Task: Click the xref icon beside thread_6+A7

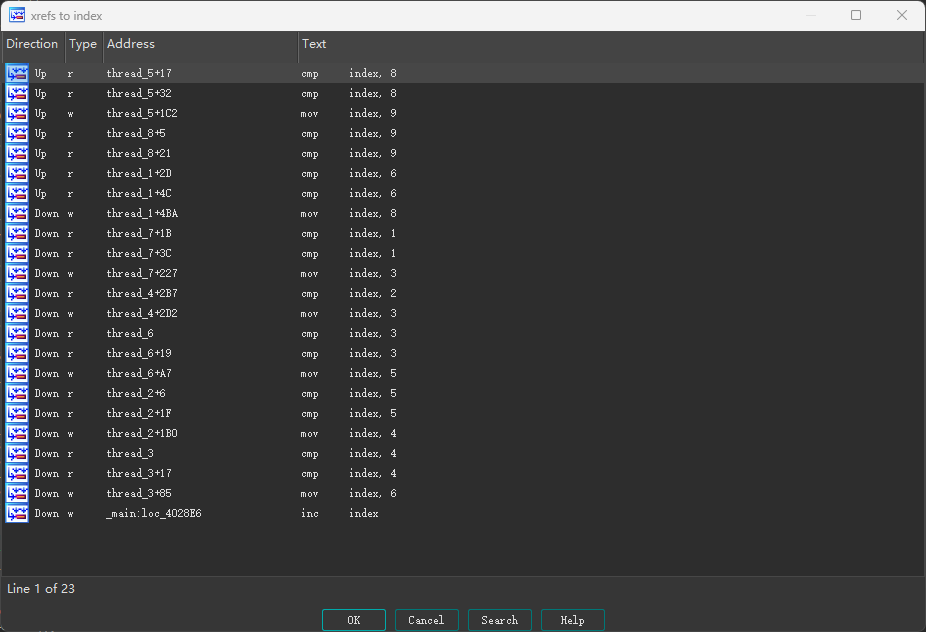Action: click(17, 373)
